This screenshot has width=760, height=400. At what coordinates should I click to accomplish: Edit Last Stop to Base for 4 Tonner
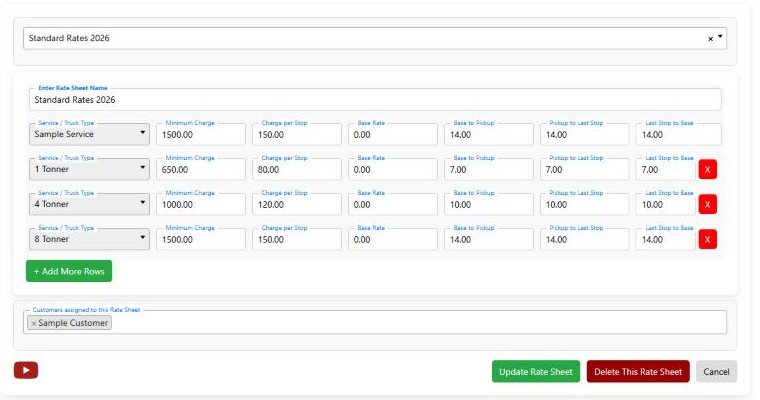(x=665, y=205)
